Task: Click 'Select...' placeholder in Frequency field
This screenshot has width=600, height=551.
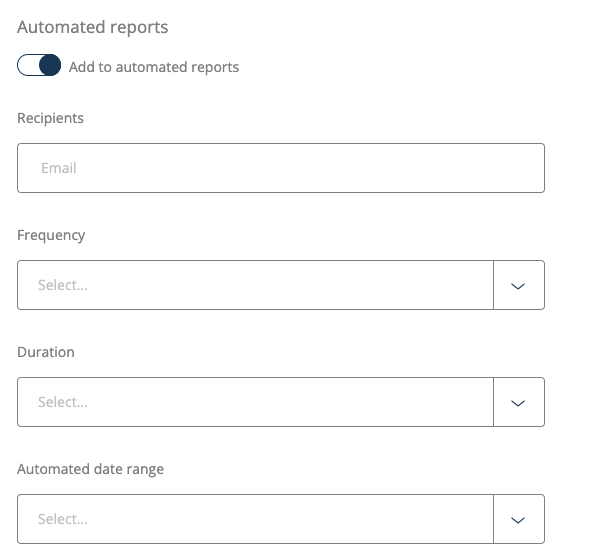Action: click(x=63, y=285)
